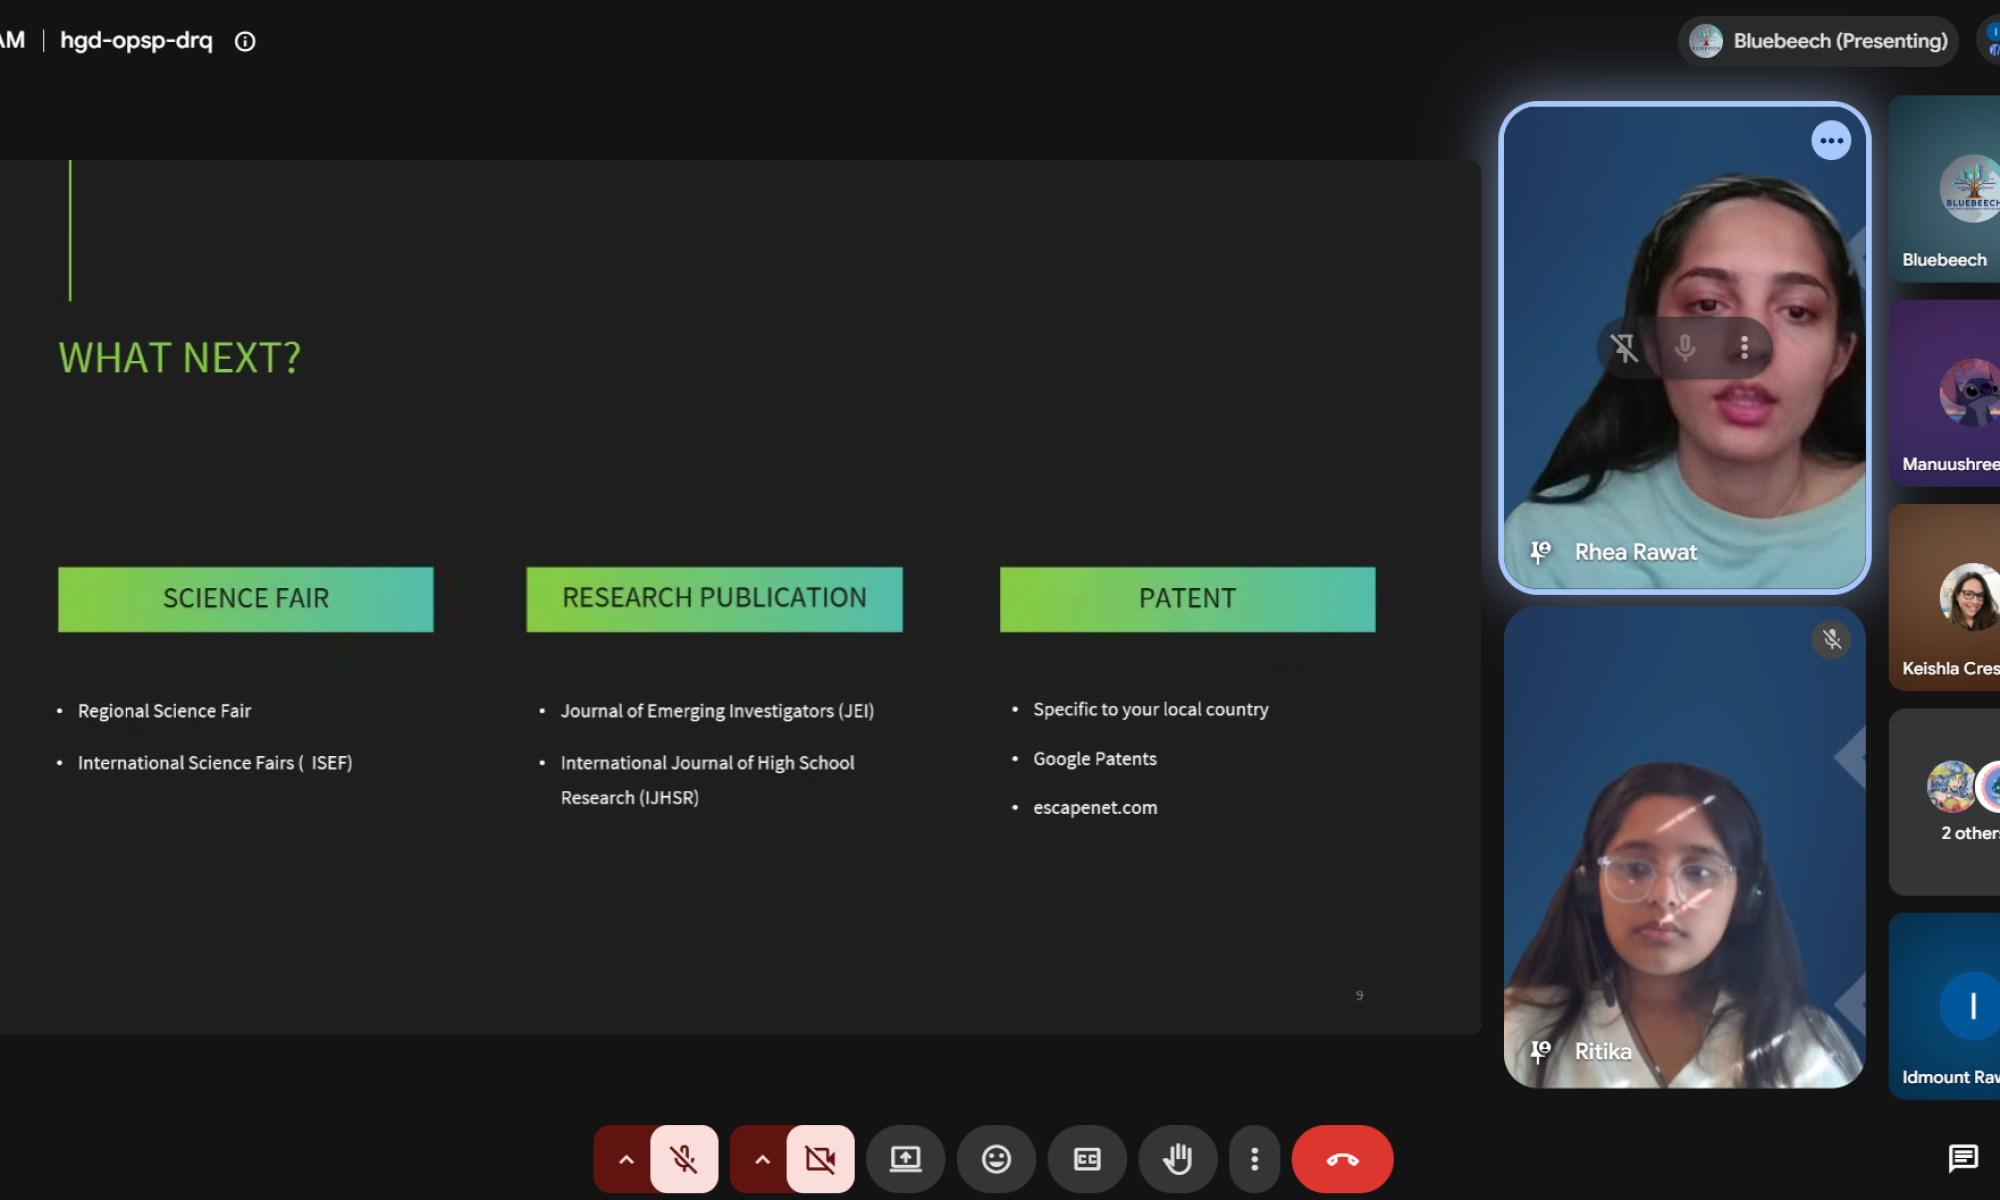
Task: Expand video settings arrow
Action: [x=762, y=1159]
